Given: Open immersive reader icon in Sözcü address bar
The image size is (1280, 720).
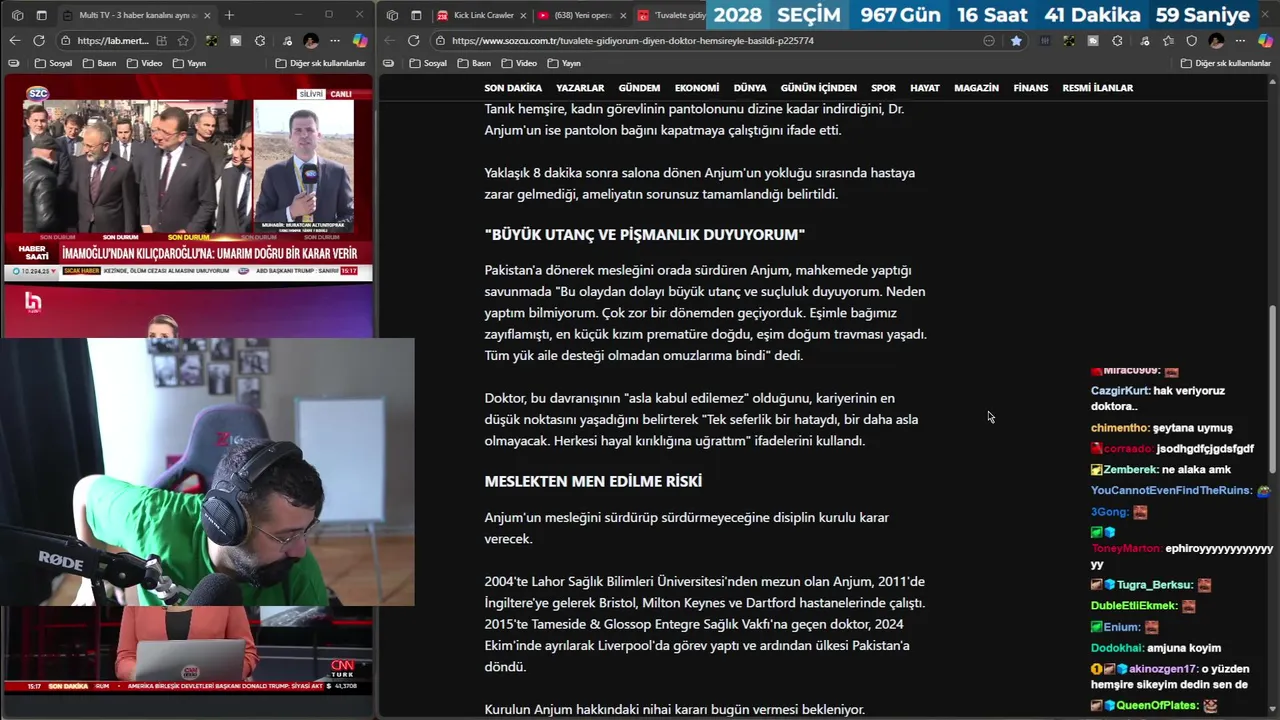Looking at the screenshot, I should click(x=989, y=41).
